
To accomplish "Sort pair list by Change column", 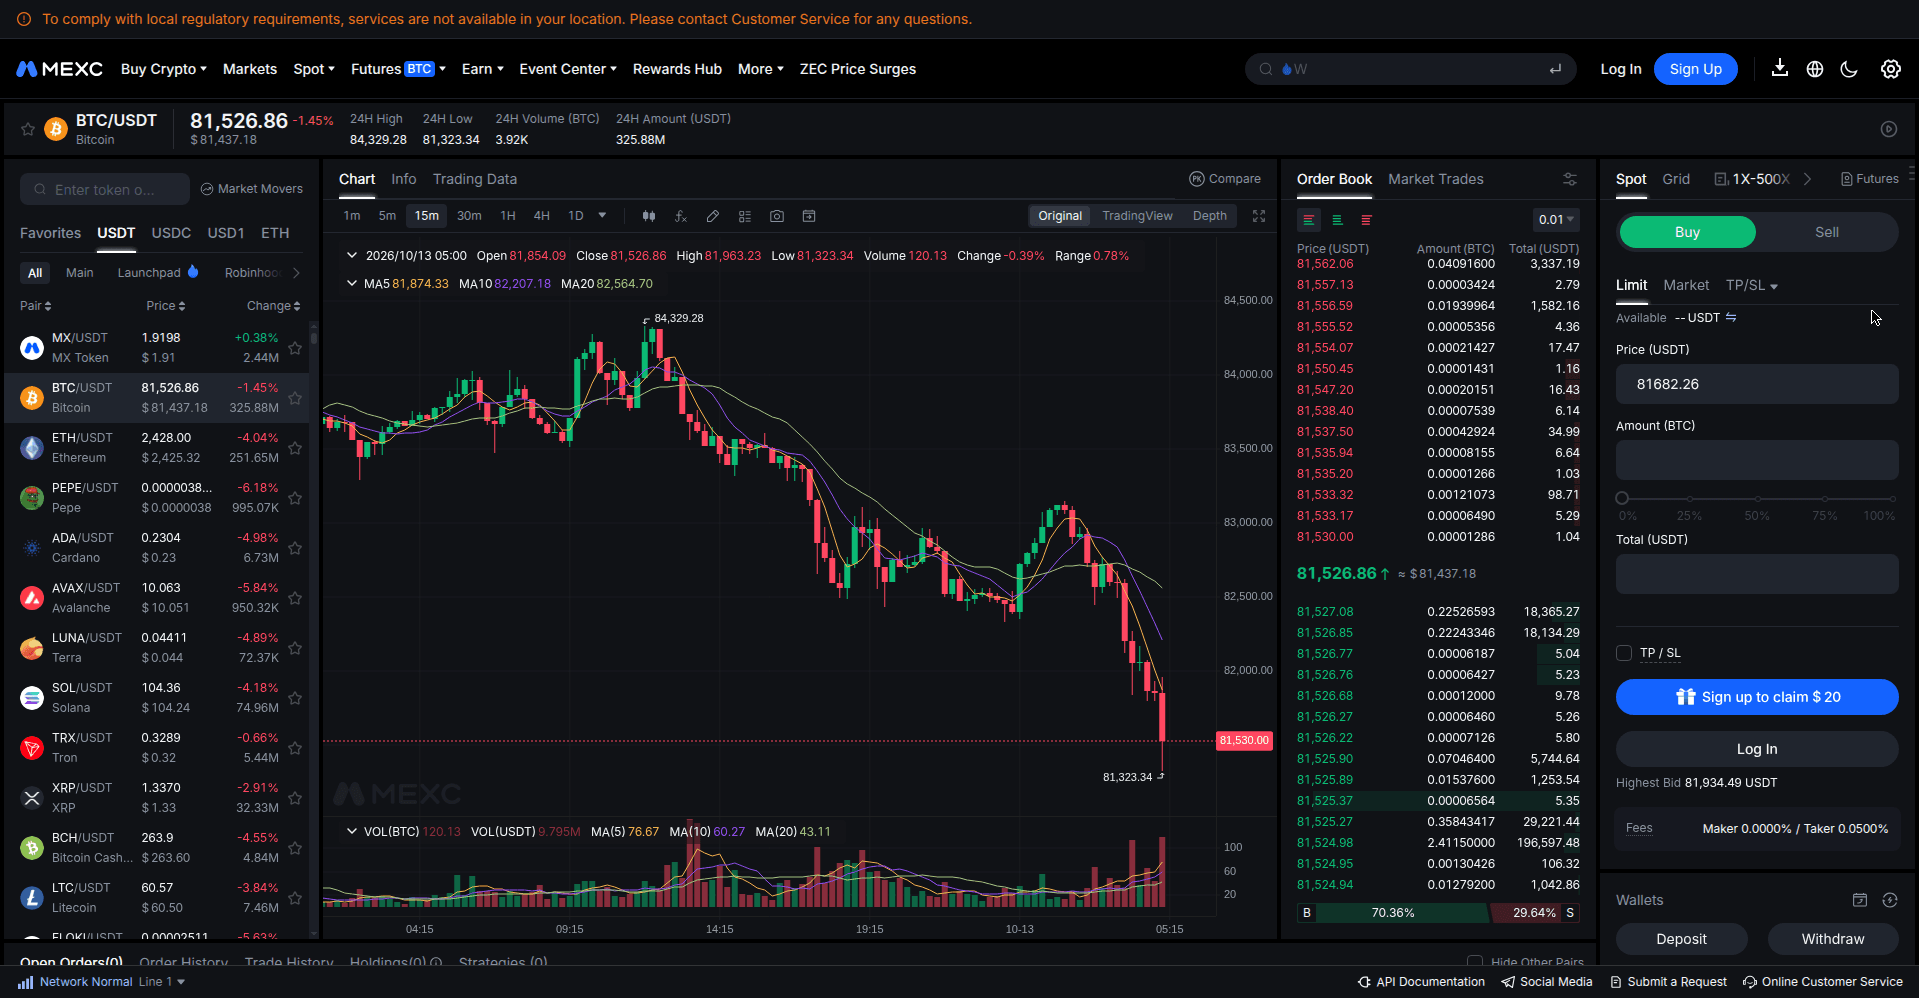I will tap(274, 306).
